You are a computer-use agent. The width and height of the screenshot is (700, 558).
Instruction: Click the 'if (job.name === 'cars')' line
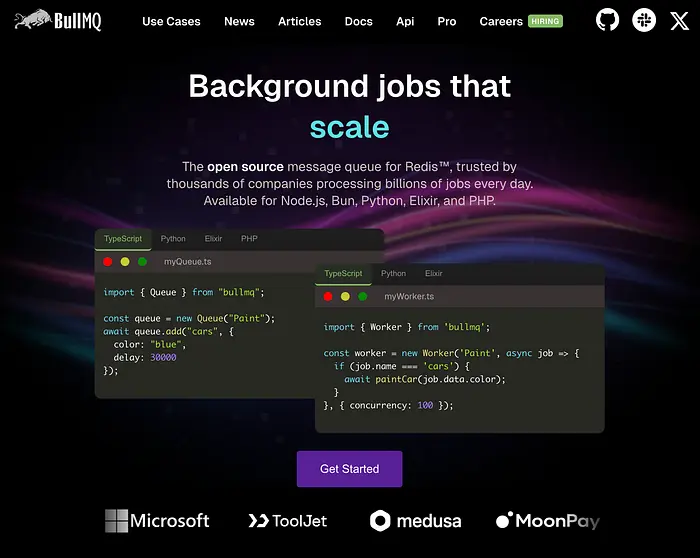pyautogui.click(x=401, y=366)
